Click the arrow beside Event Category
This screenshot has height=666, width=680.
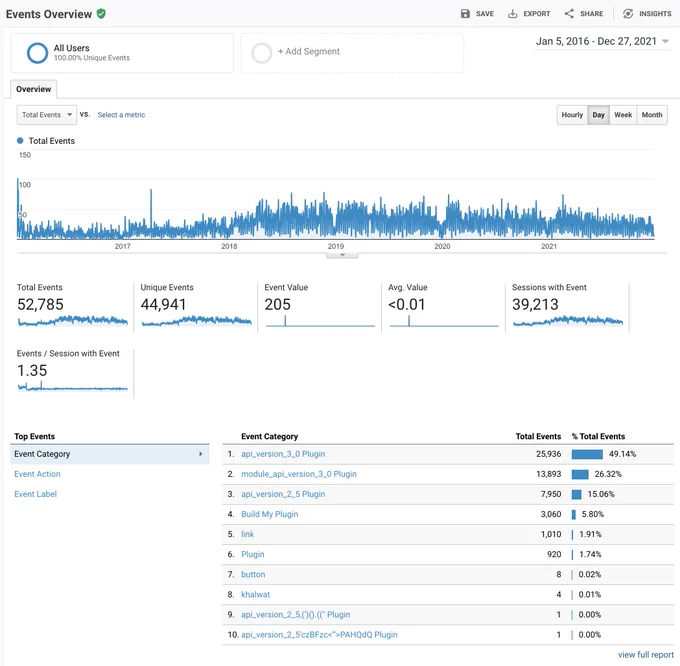(200, 454)
